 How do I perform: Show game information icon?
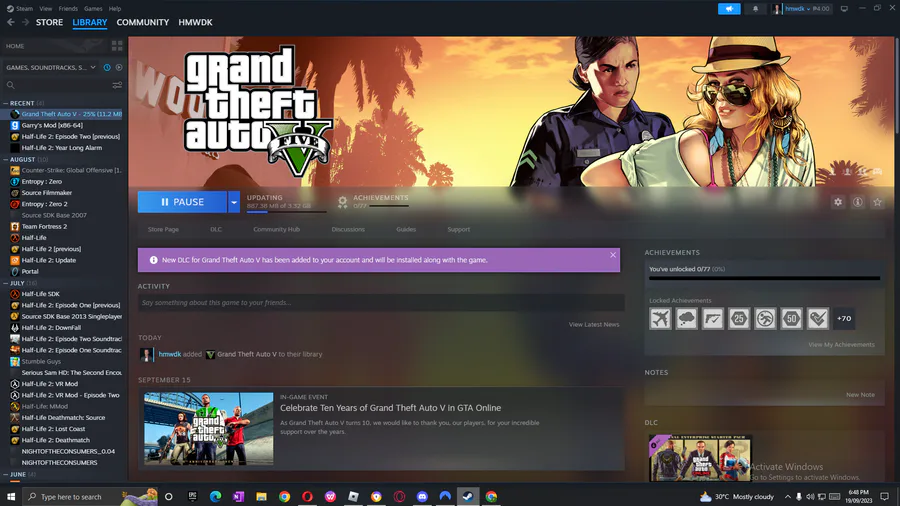[x=858, y=202]
